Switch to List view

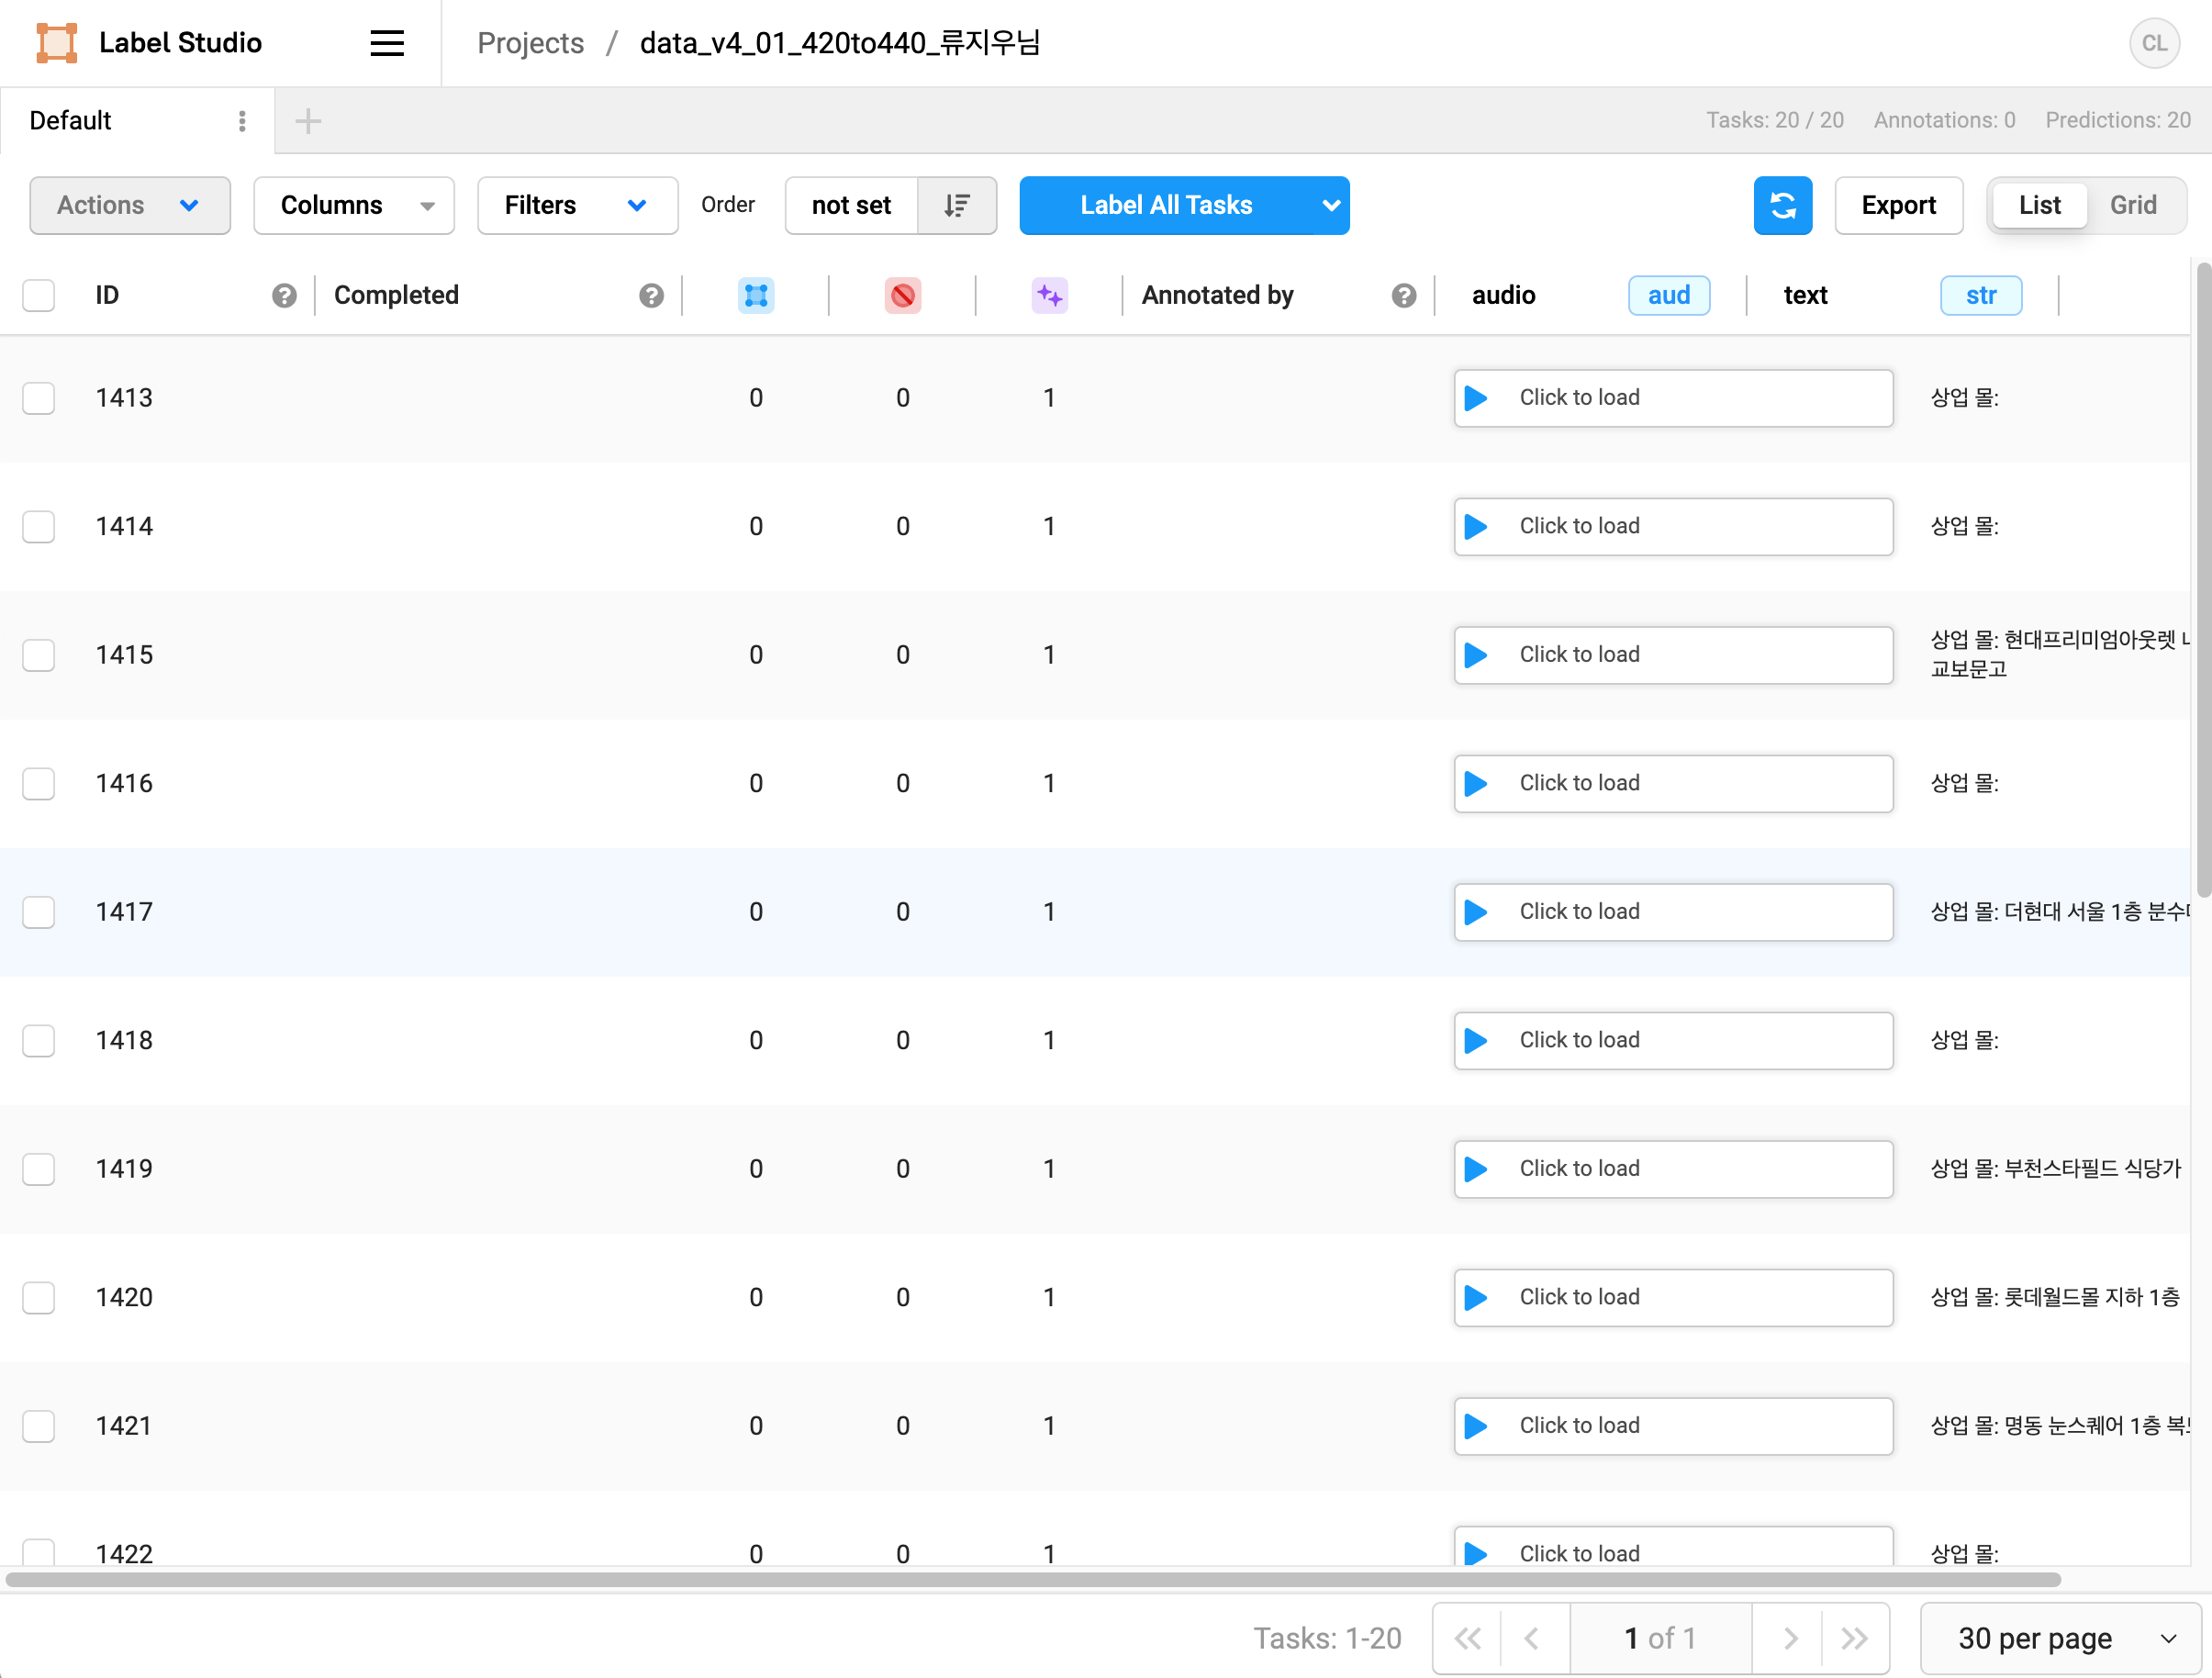(2039, 205)
